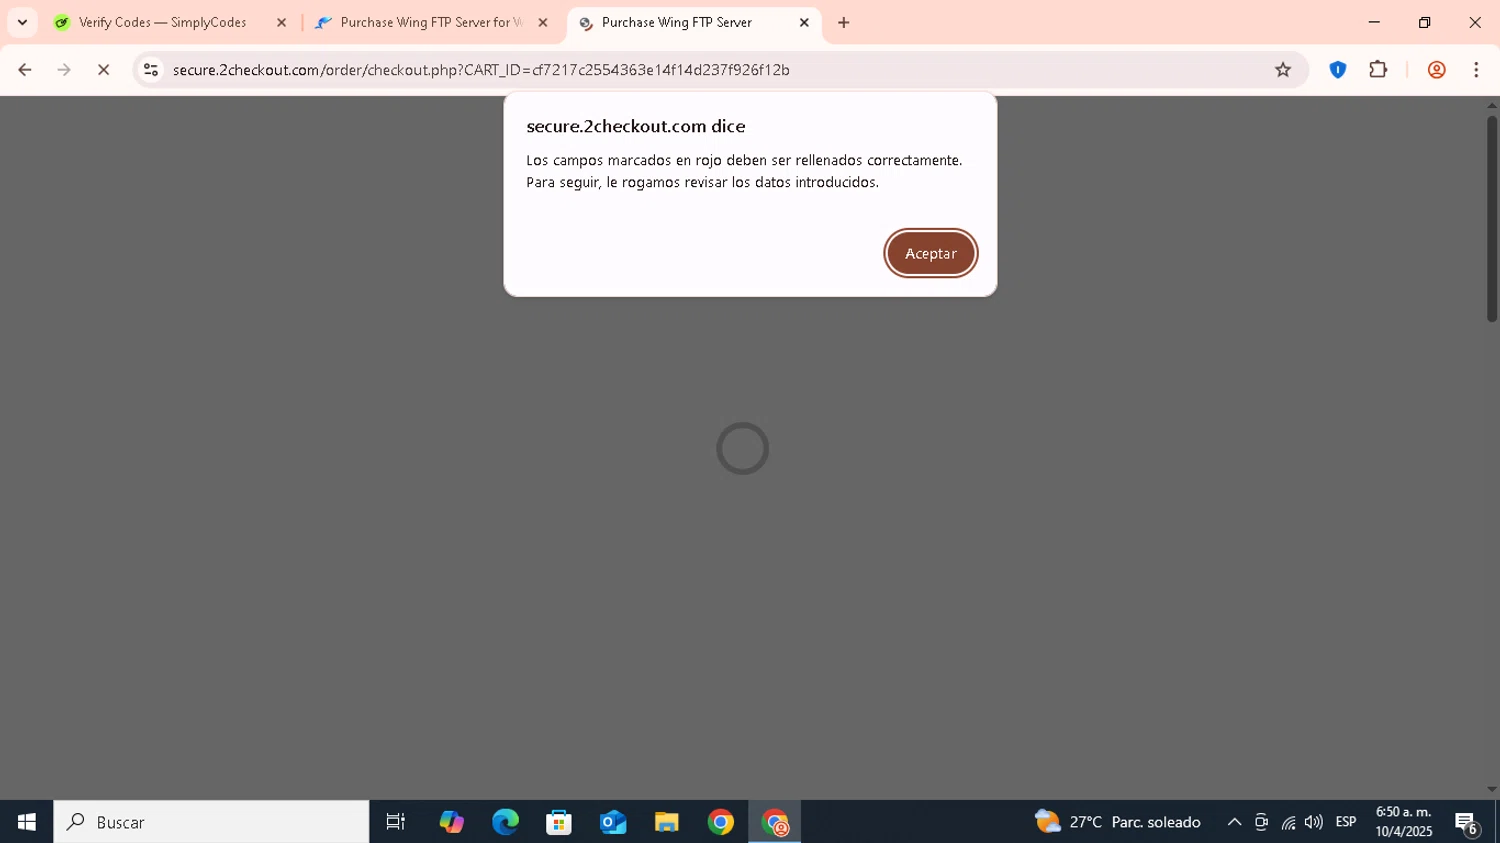
Task: Open Task View on the taskbar
Action: tap(396, 822)
